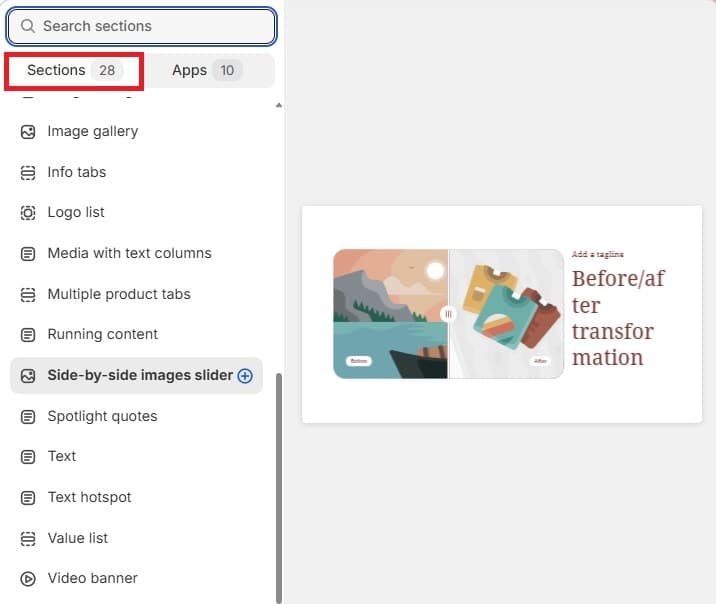Add Side-by-side images slider with plus icon

pos(245,376)
